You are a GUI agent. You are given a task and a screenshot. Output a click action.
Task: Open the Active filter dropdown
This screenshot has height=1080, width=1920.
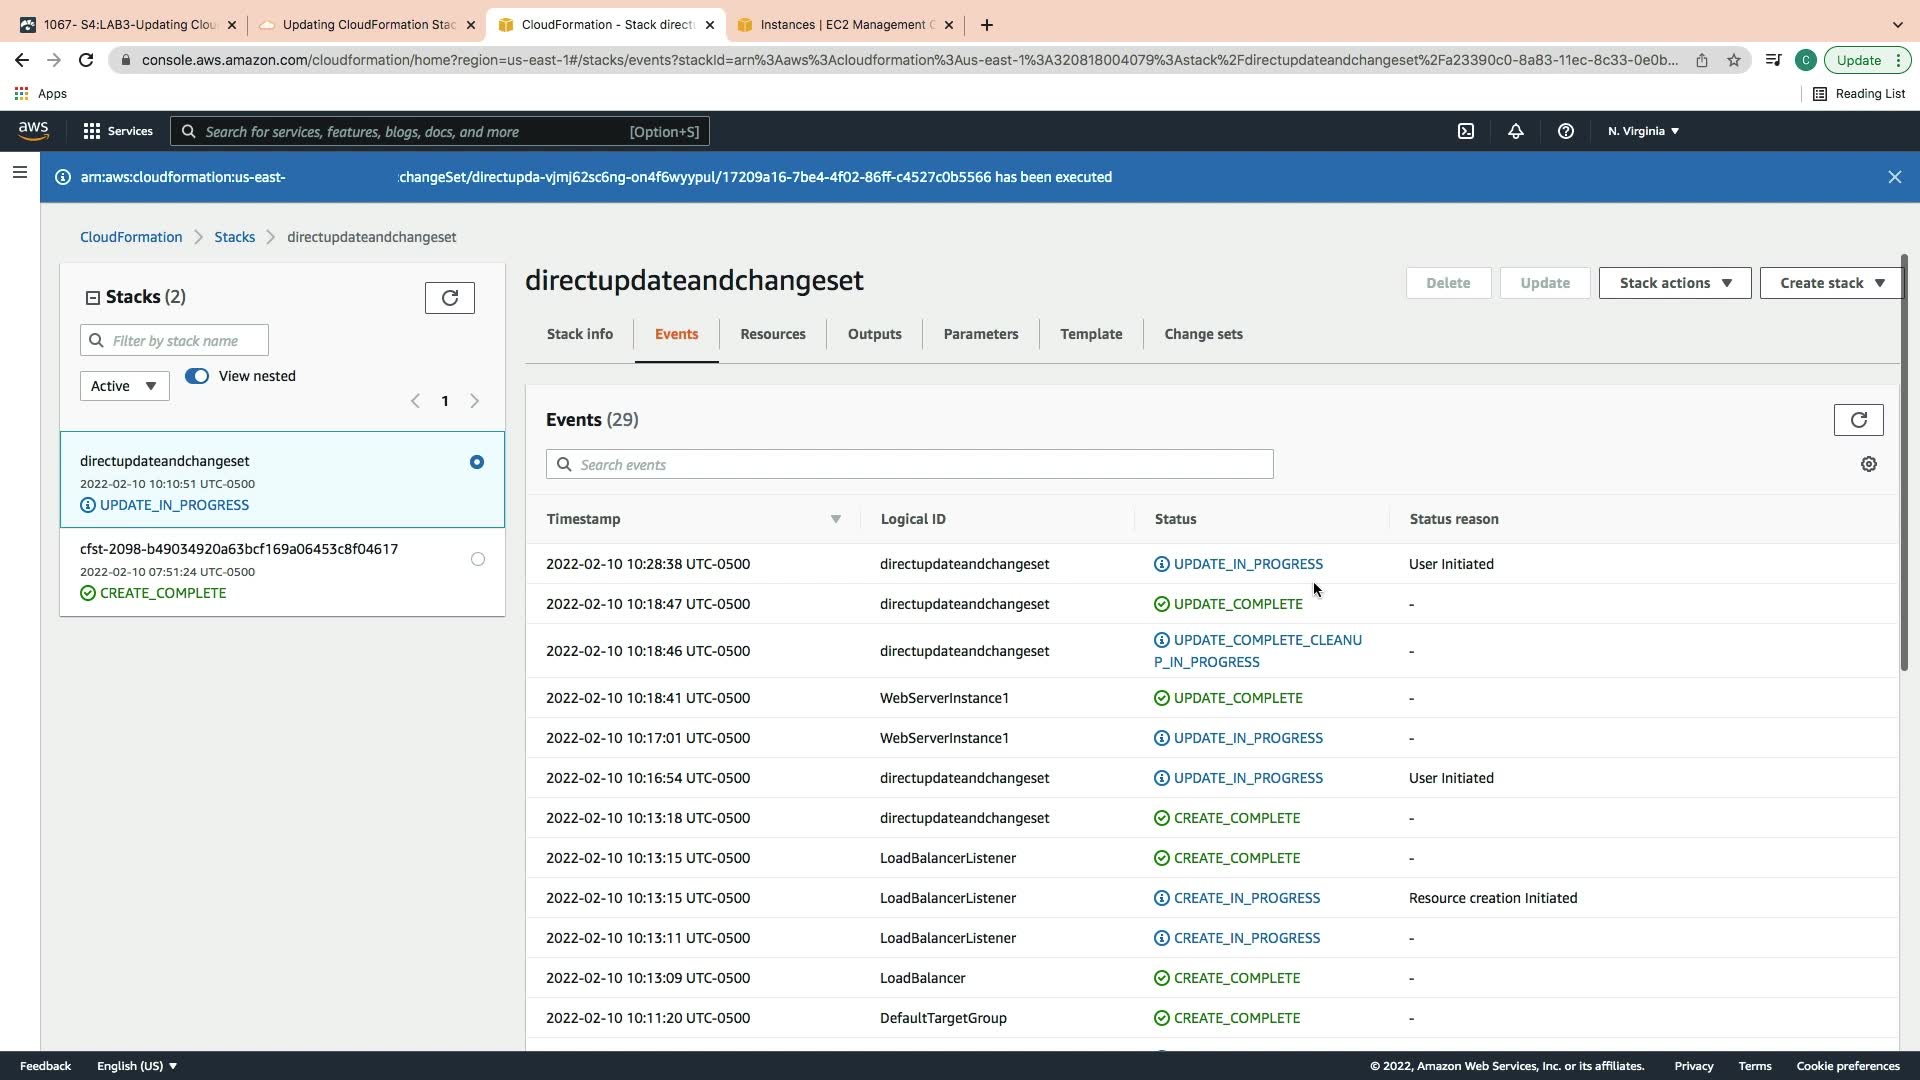click(124, 386)
